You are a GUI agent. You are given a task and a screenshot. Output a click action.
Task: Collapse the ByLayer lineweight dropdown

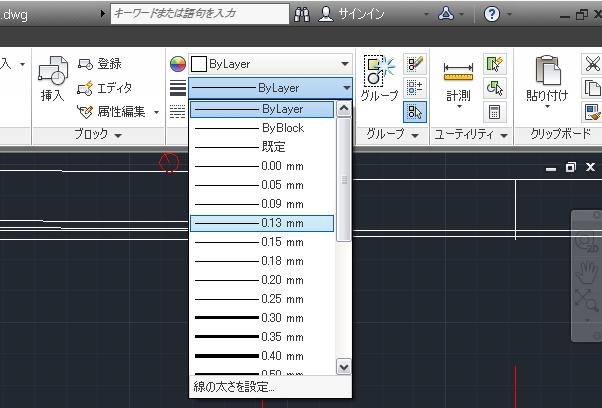point(347,88)
